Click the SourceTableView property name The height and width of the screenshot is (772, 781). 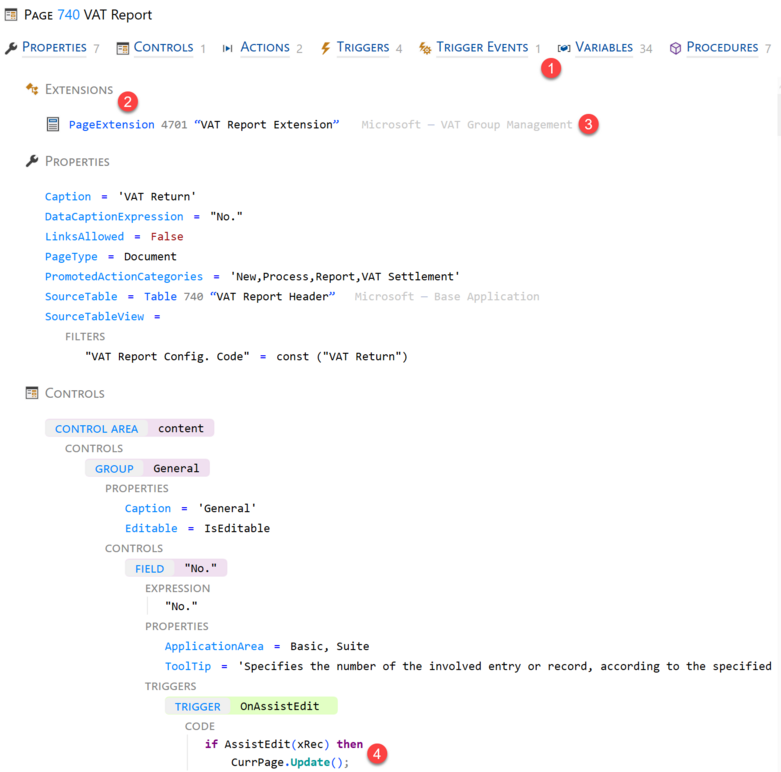(x=94, y=316)
